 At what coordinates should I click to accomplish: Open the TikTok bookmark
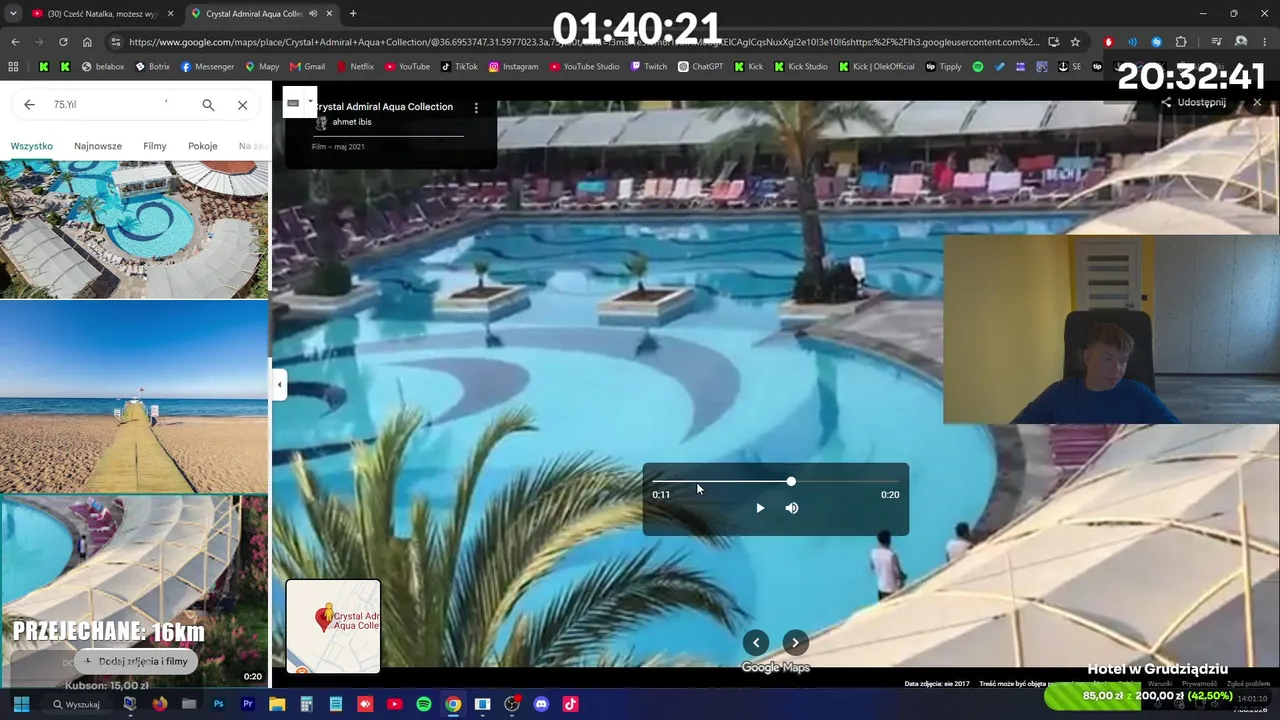click(x=459, y=67)
